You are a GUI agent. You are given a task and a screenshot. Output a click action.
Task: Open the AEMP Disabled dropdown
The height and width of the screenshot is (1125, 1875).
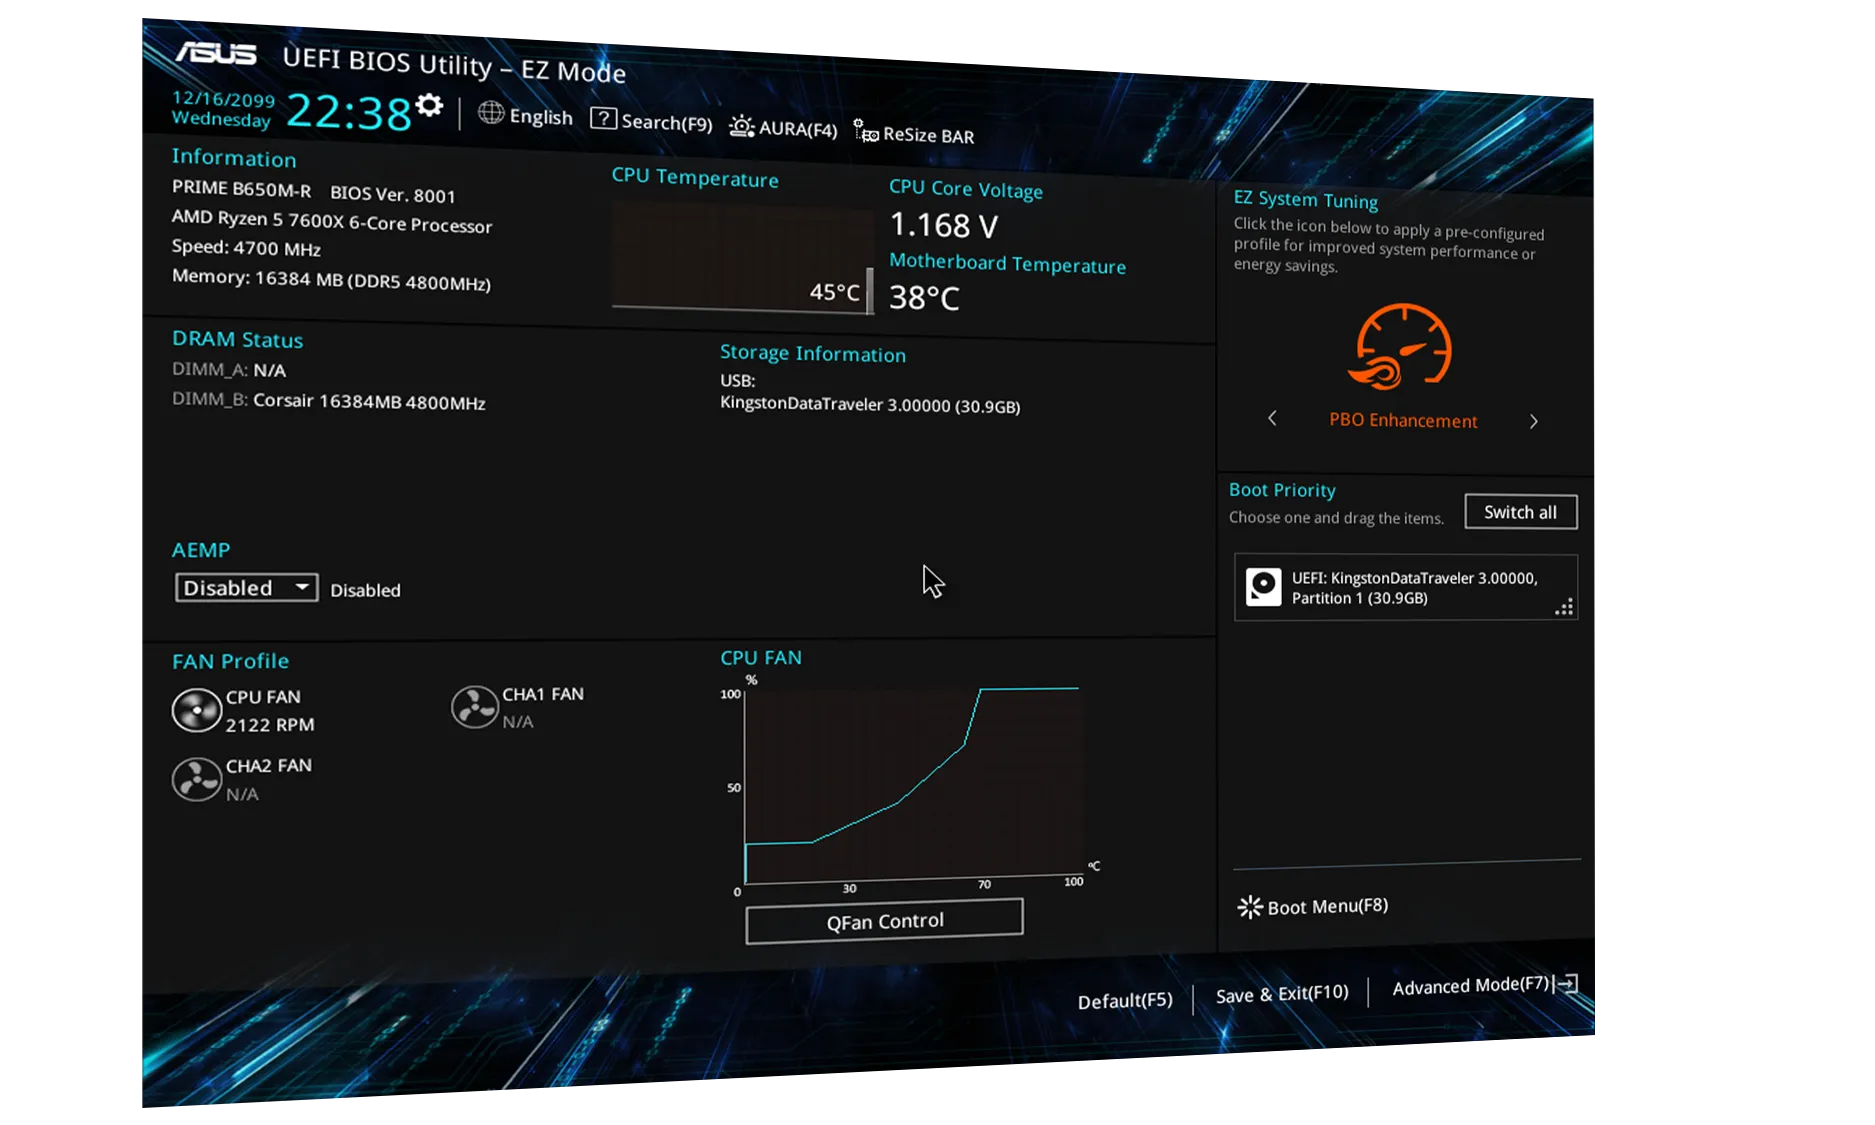(x=246, y=588)
